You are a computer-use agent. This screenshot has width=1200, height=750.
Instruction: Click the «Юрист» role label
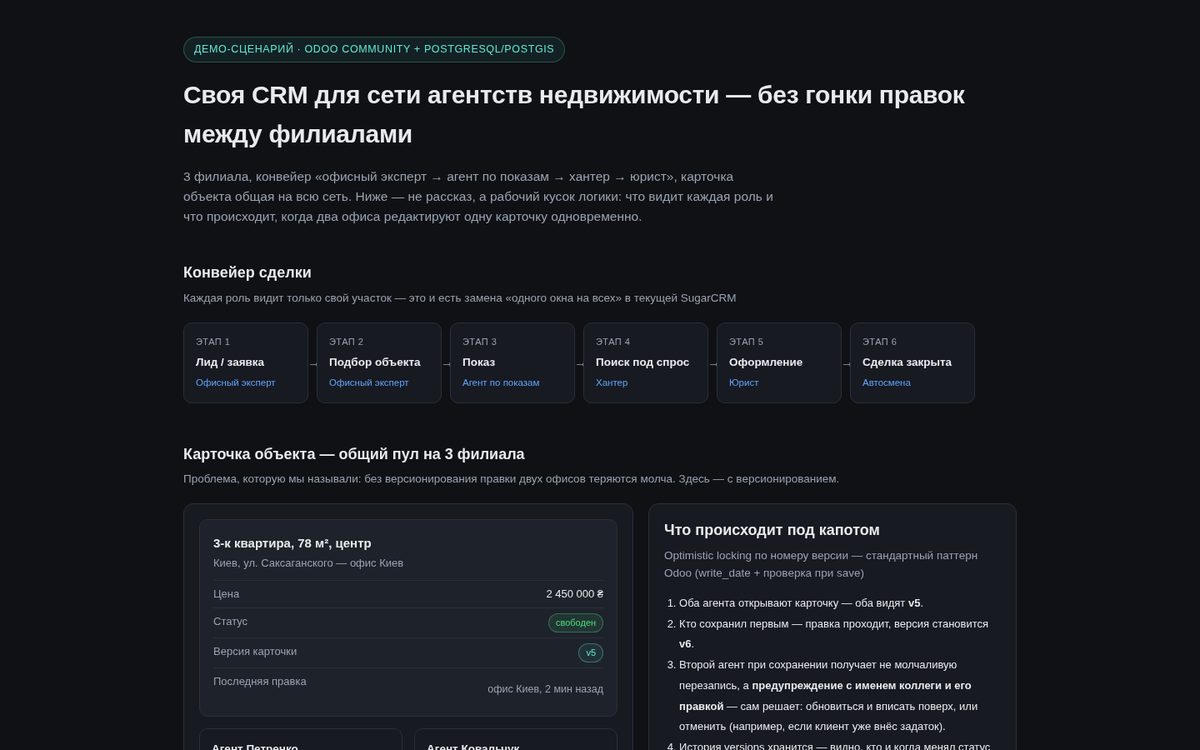point(744,383)
